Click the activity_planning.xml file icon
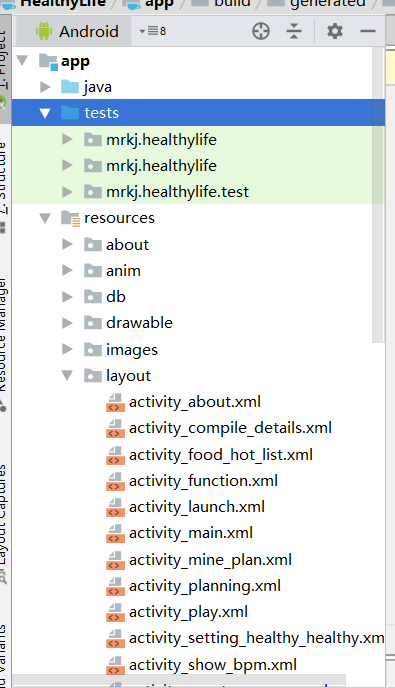The width and height of the screenshot is (395, 688). pos(115,586)
